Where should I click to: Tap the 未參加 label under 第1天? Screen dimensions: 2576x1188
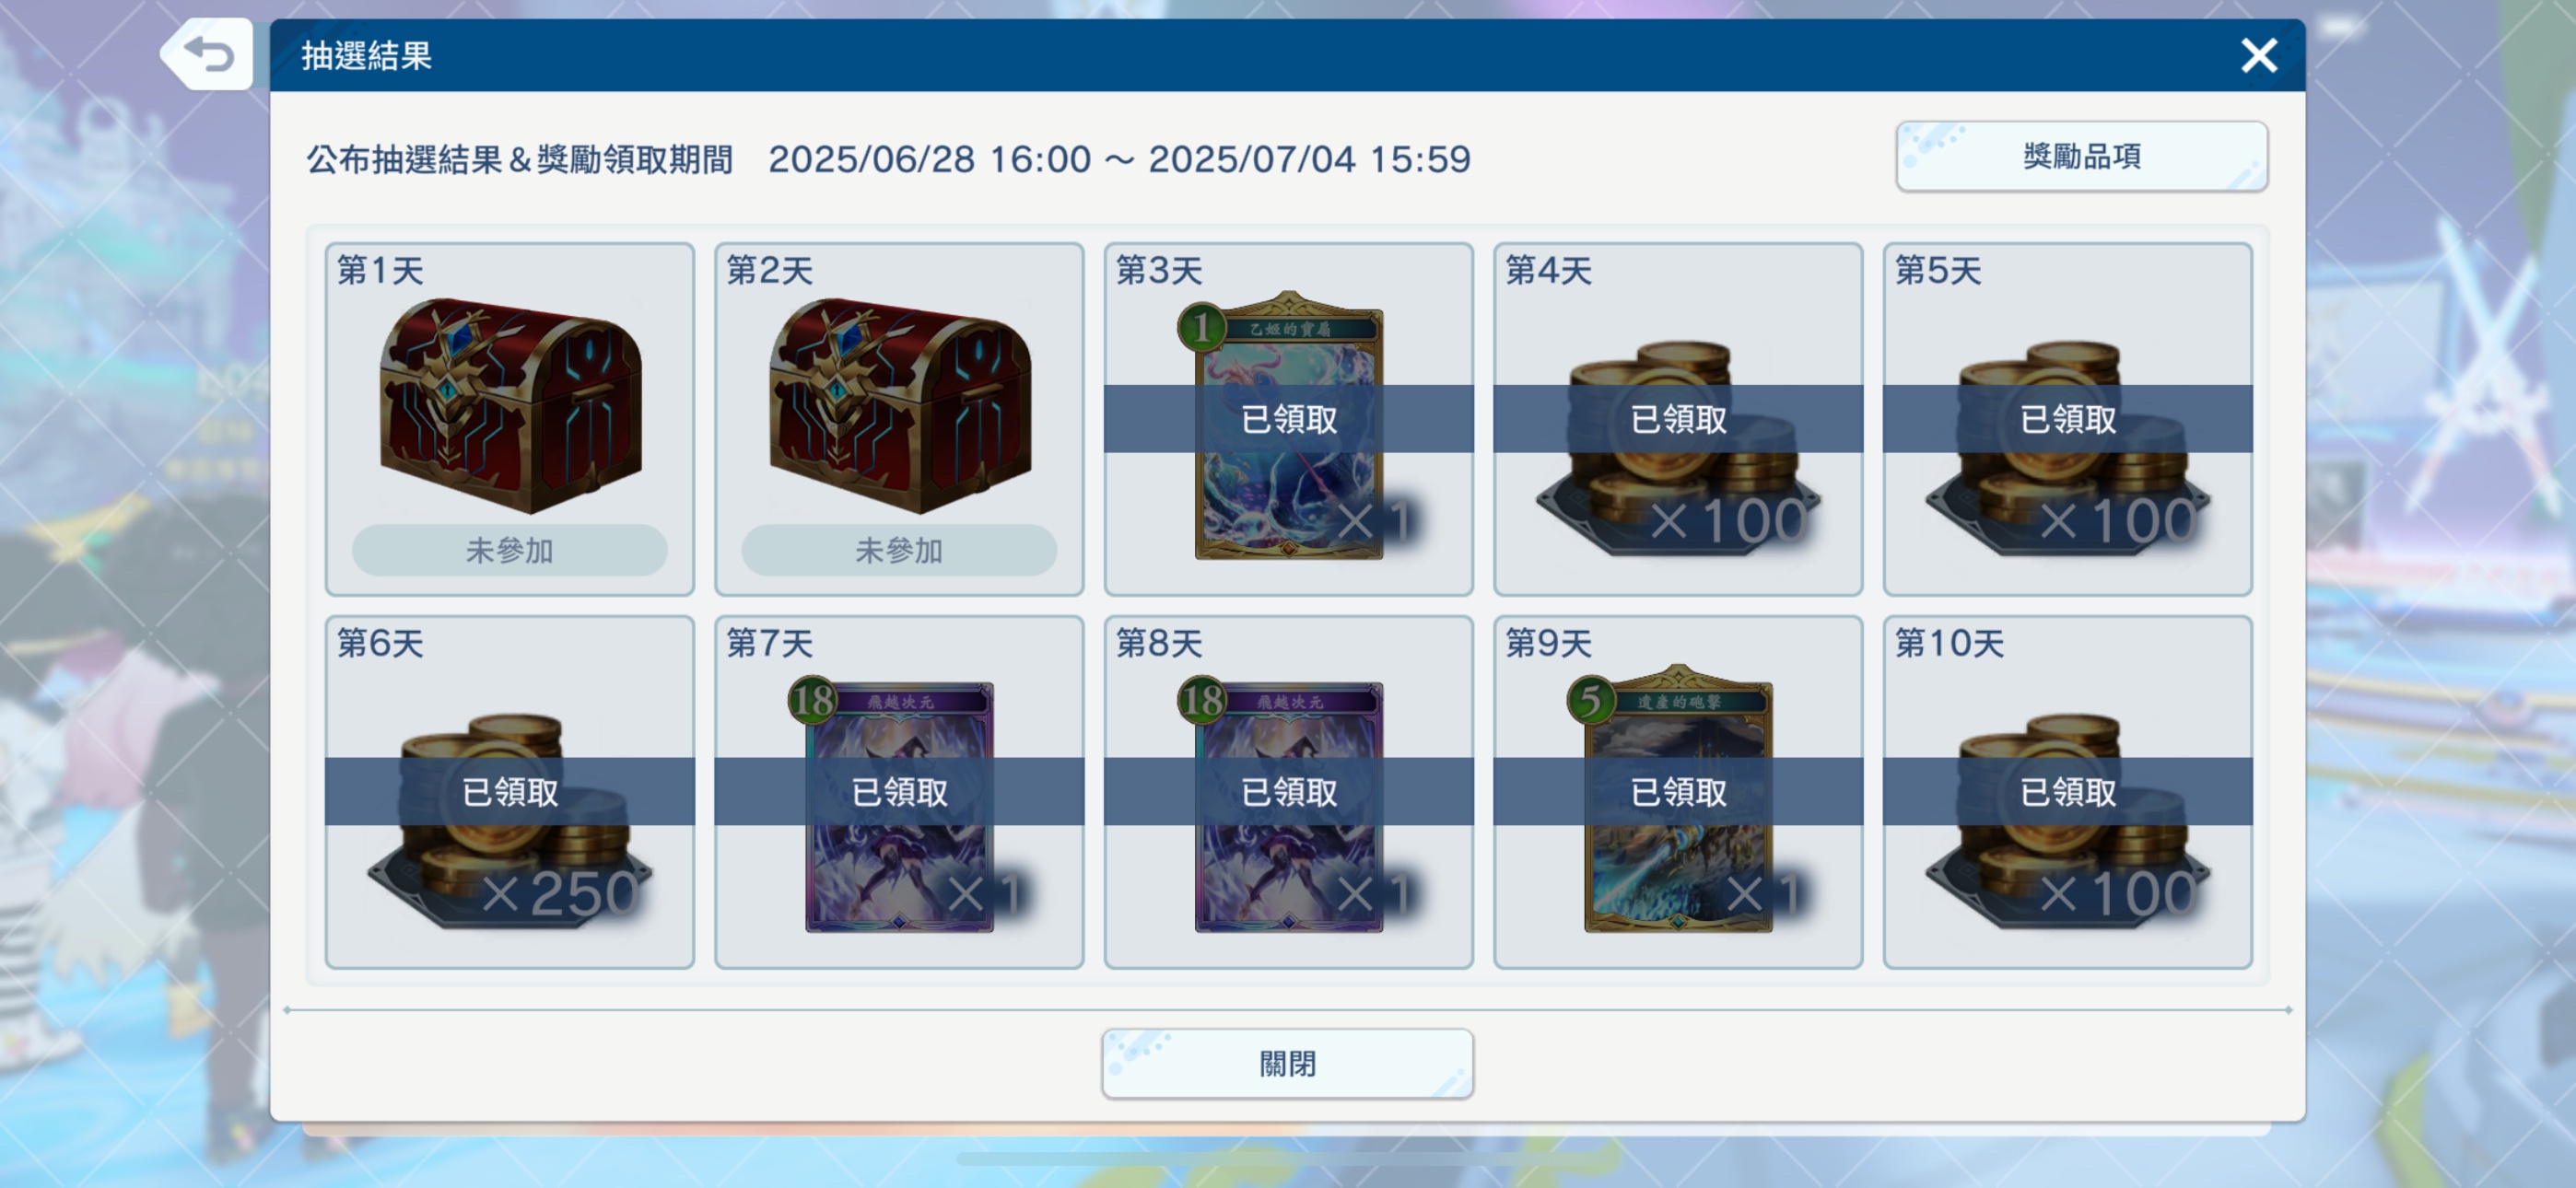point(509,550)
